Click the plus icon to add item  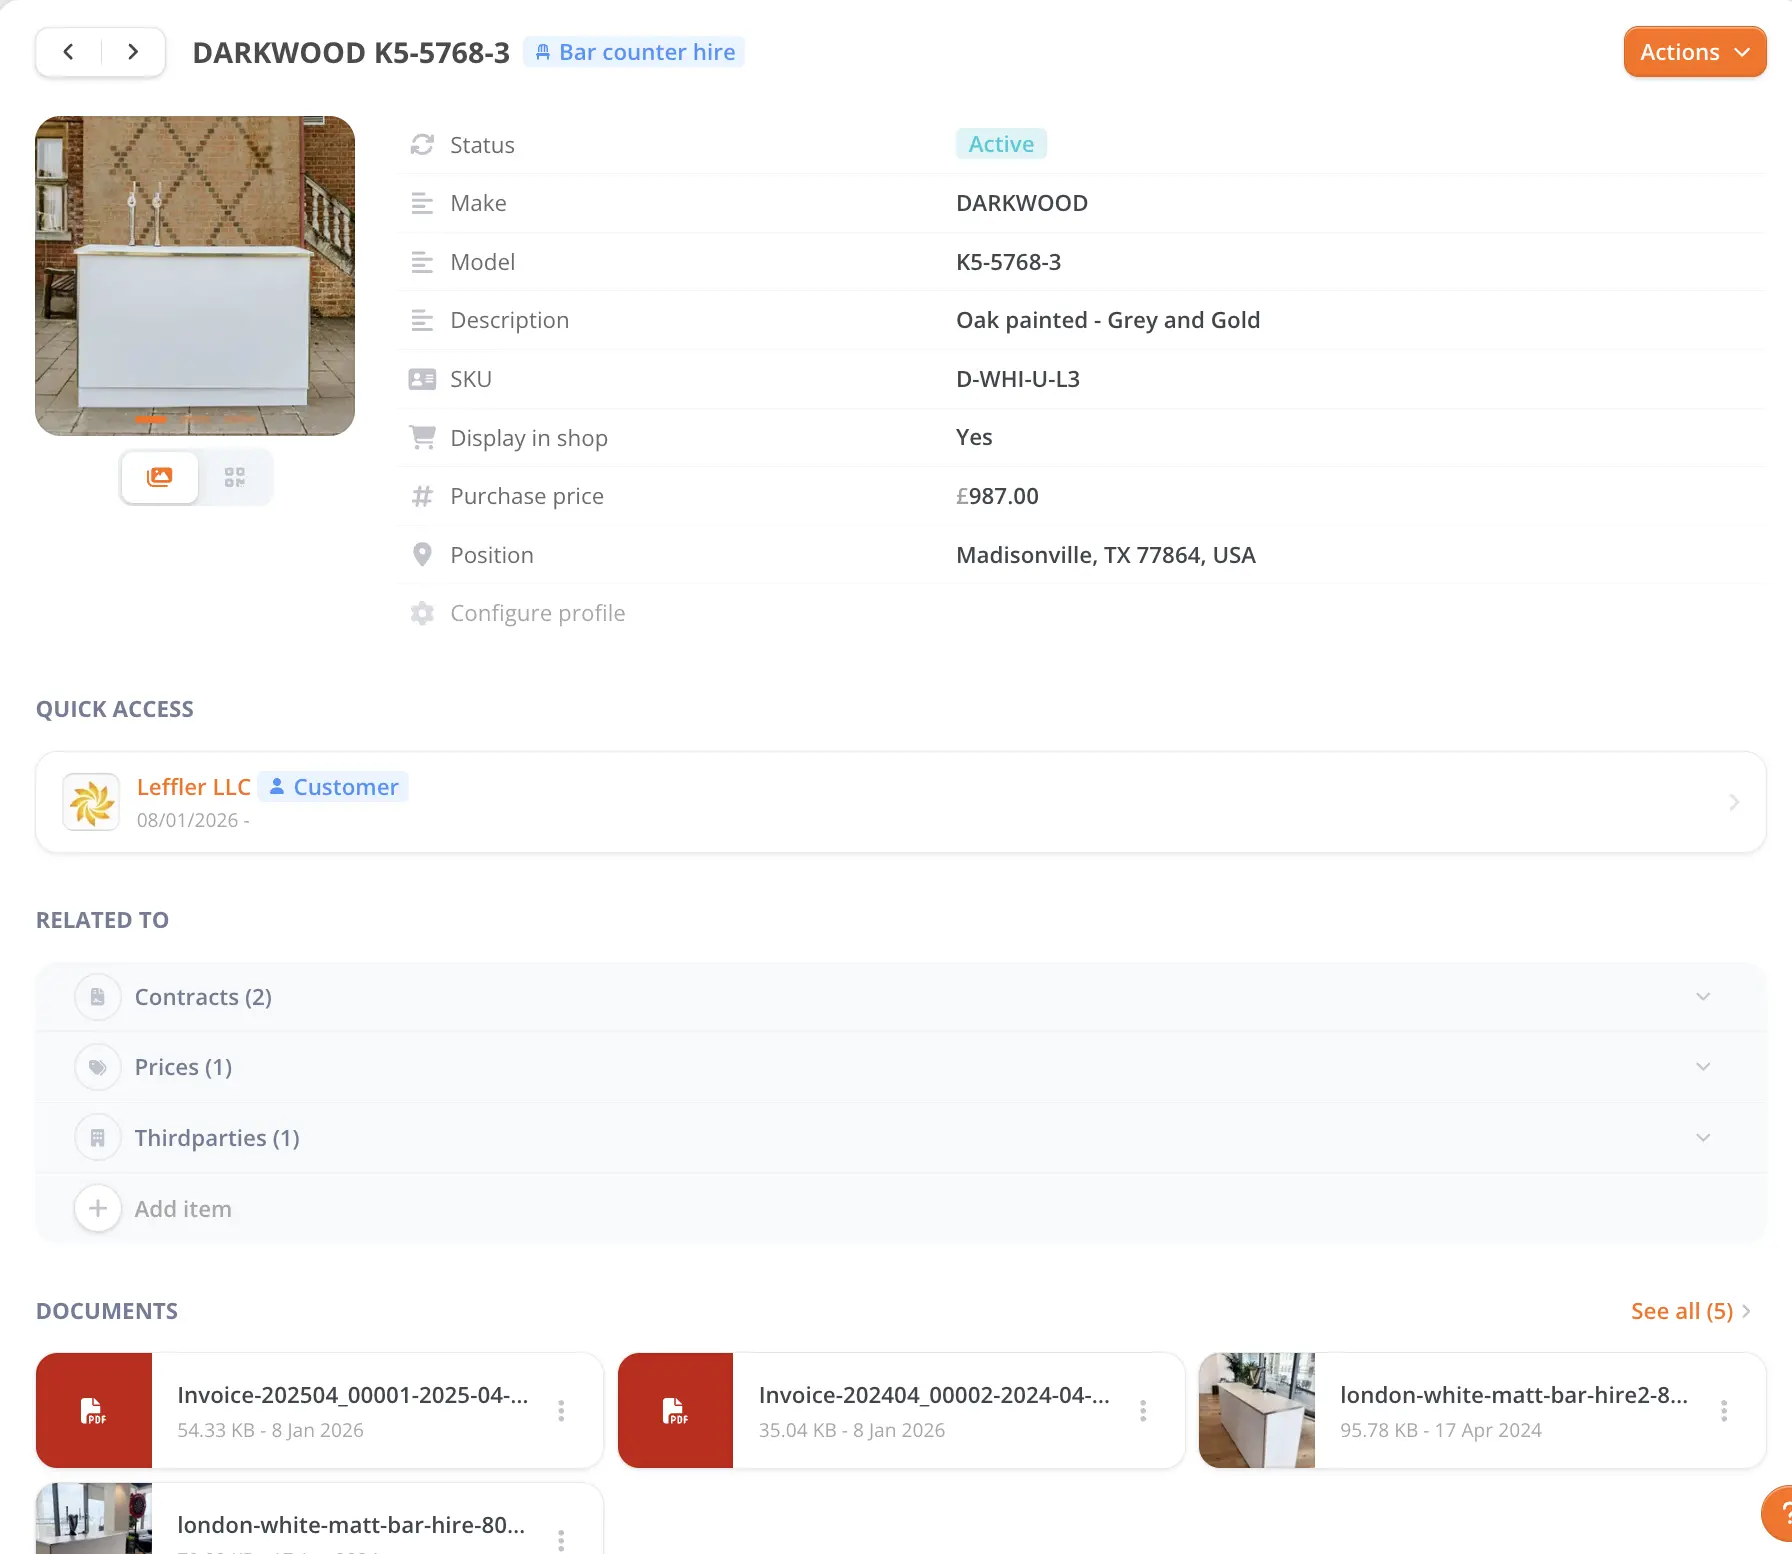98,1209
